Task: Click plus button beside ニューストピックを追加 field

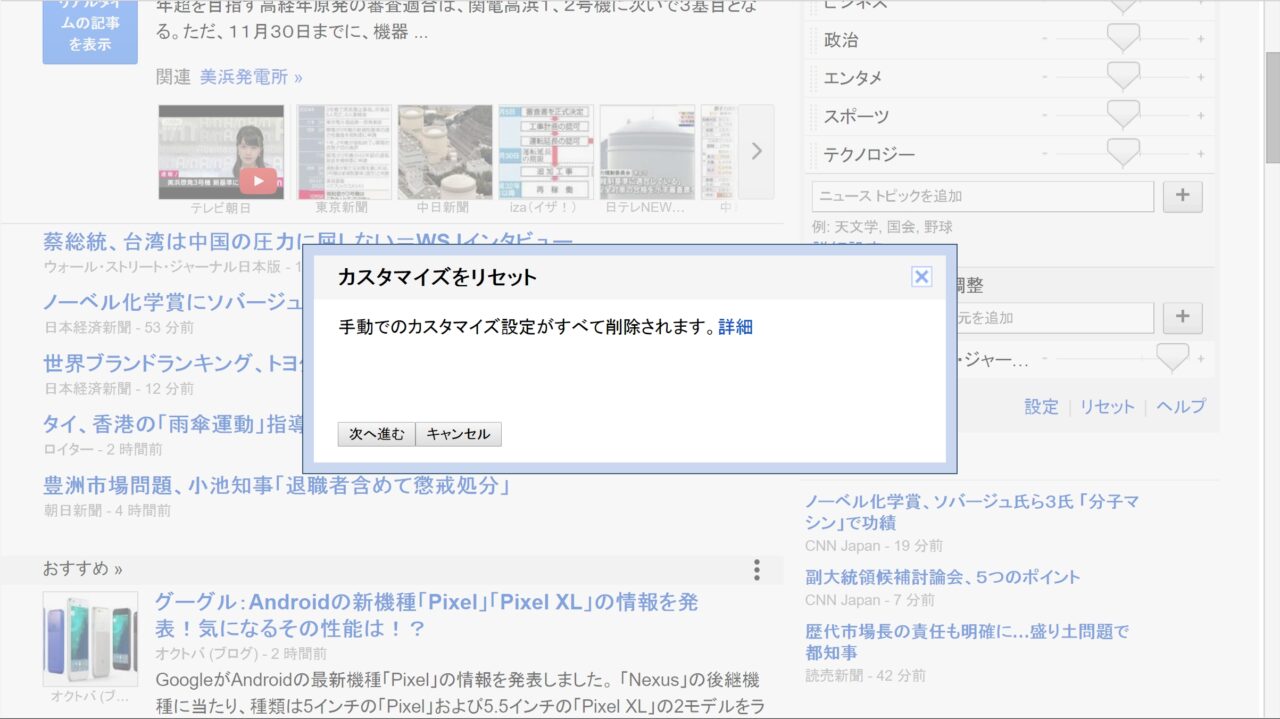Action: coord(1182,196)
